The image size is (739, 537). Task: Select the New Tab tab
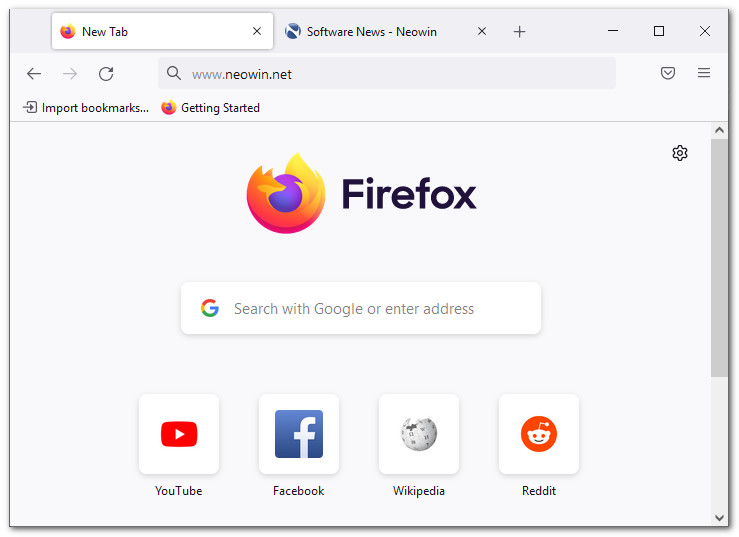pyautogui.click(x=150, y=32)
